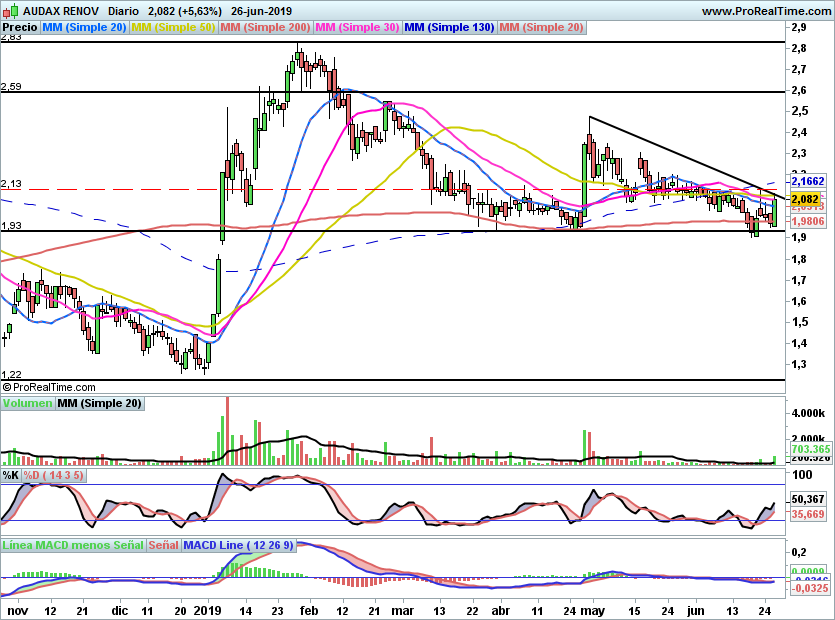Select the Línea MACD menos Señal label

coord(73,545)
